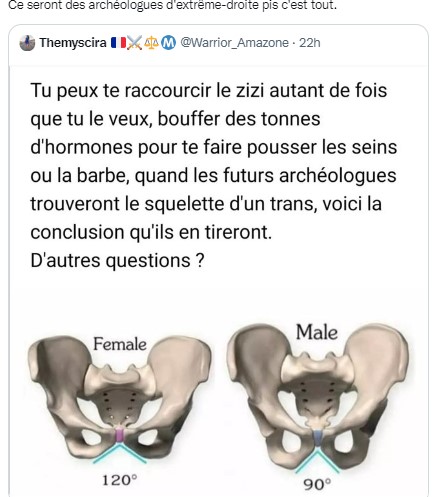Open the tweet via the 22h timestamp

[x=310, y=43]
